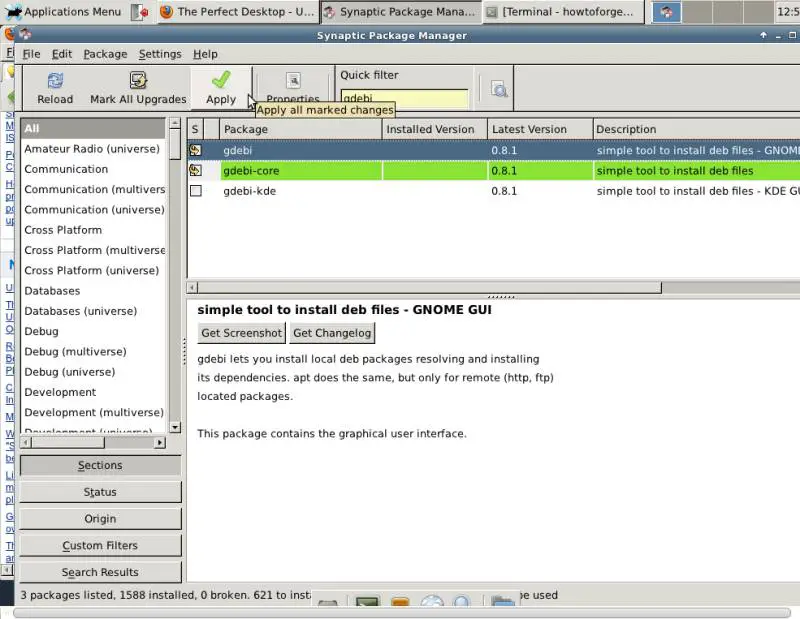Click Synaptic title bar window icon
Viewport: 800px width, 619px height.
(x=26, y=35)
